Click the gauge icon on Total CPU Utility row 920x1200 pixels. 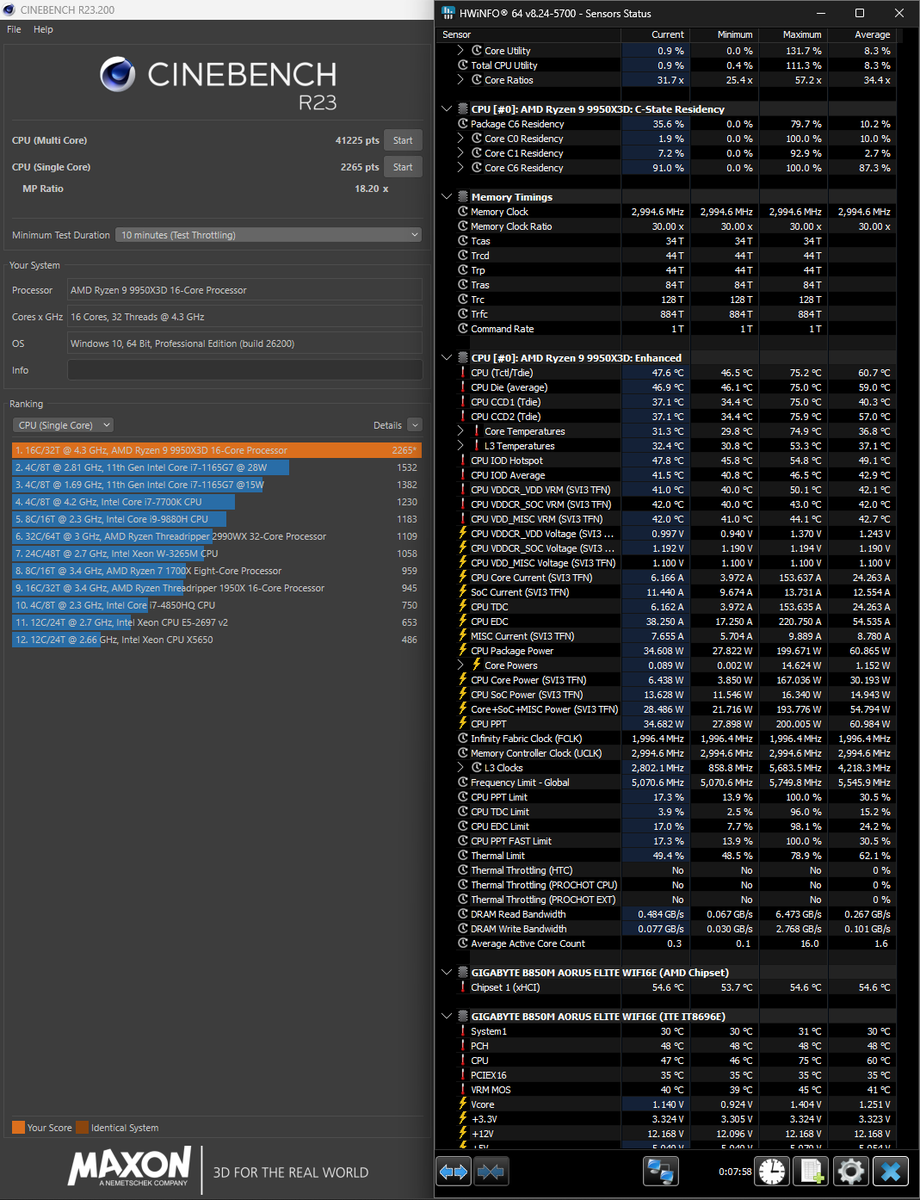(x=462, y=65)
